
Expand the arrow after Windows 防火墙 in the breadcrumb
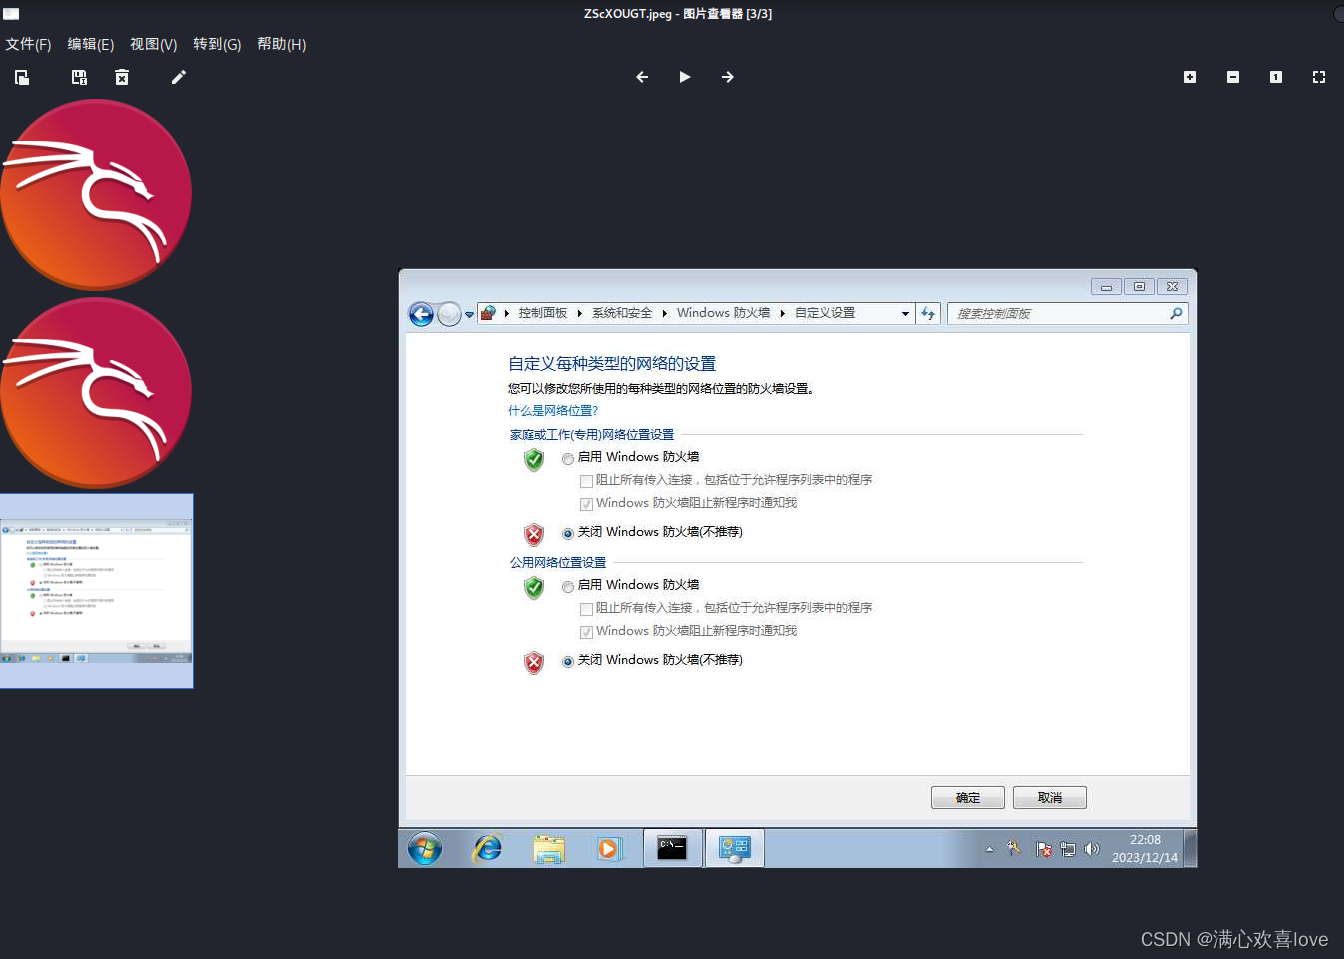click(x=782, y=313)
